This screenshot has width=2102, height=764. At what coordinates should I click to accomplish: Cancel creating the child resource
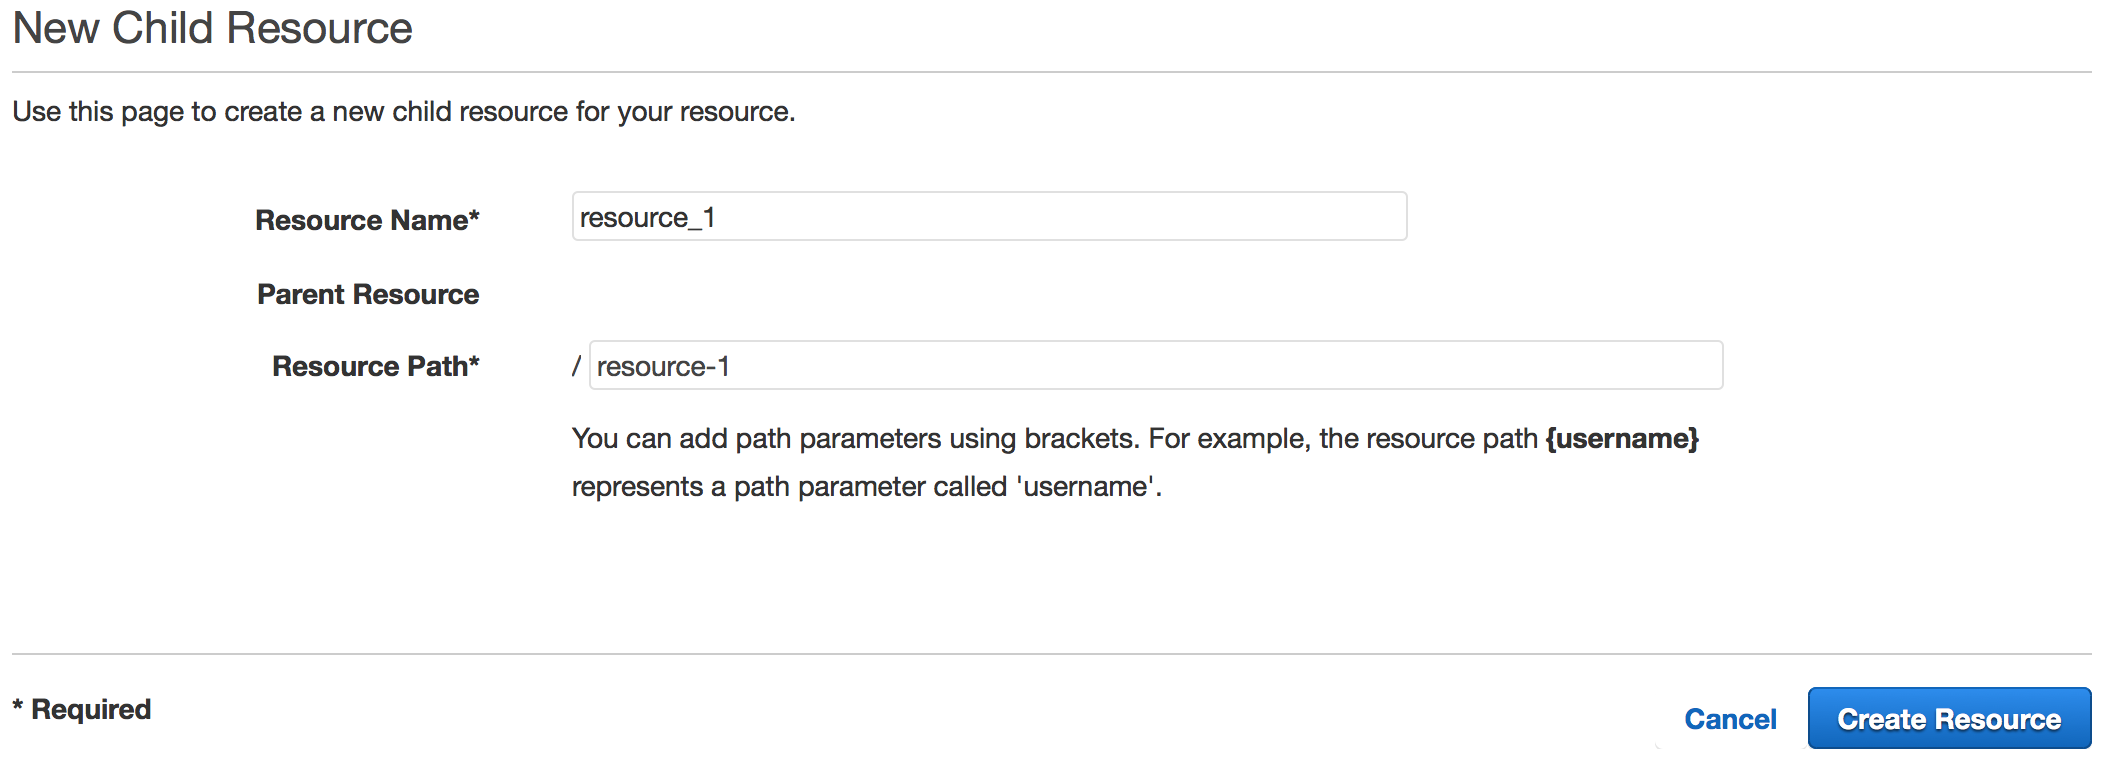(x=1730, y=719)
